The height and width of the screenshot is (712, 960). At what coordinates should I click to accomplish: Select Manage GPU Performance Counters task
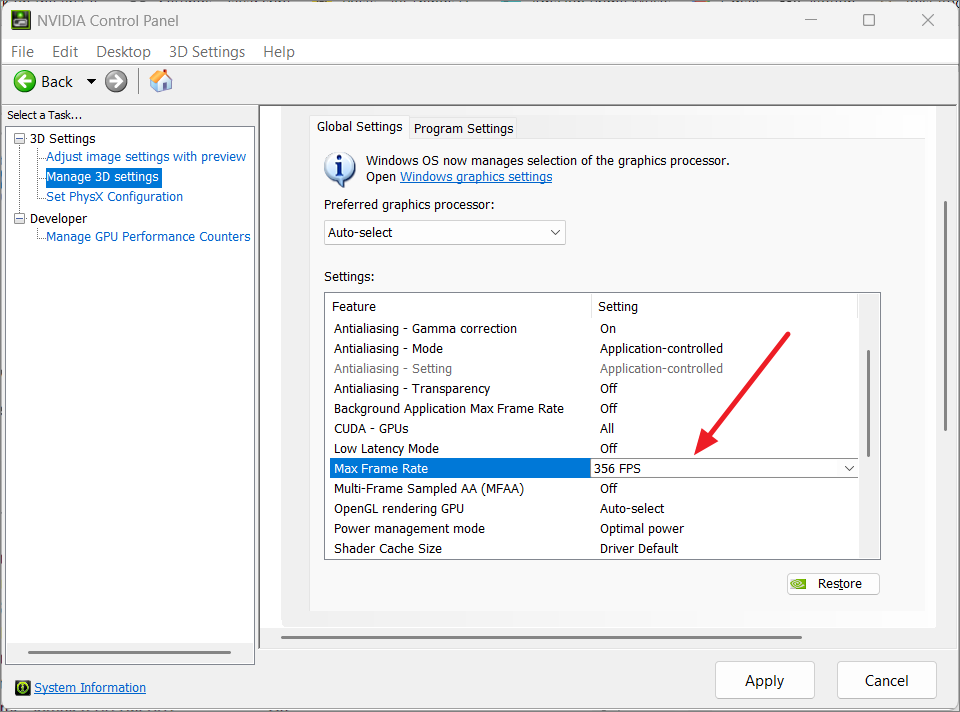[x=148, y=237]
